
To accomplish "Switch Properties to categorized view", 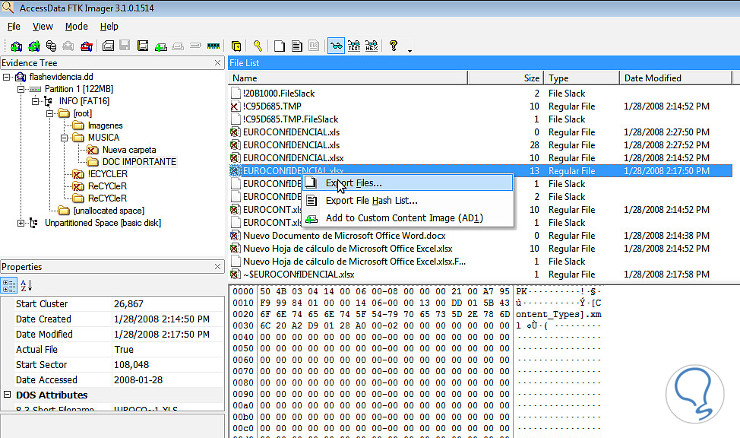I will pyautogui.click(x=8, y=285).
